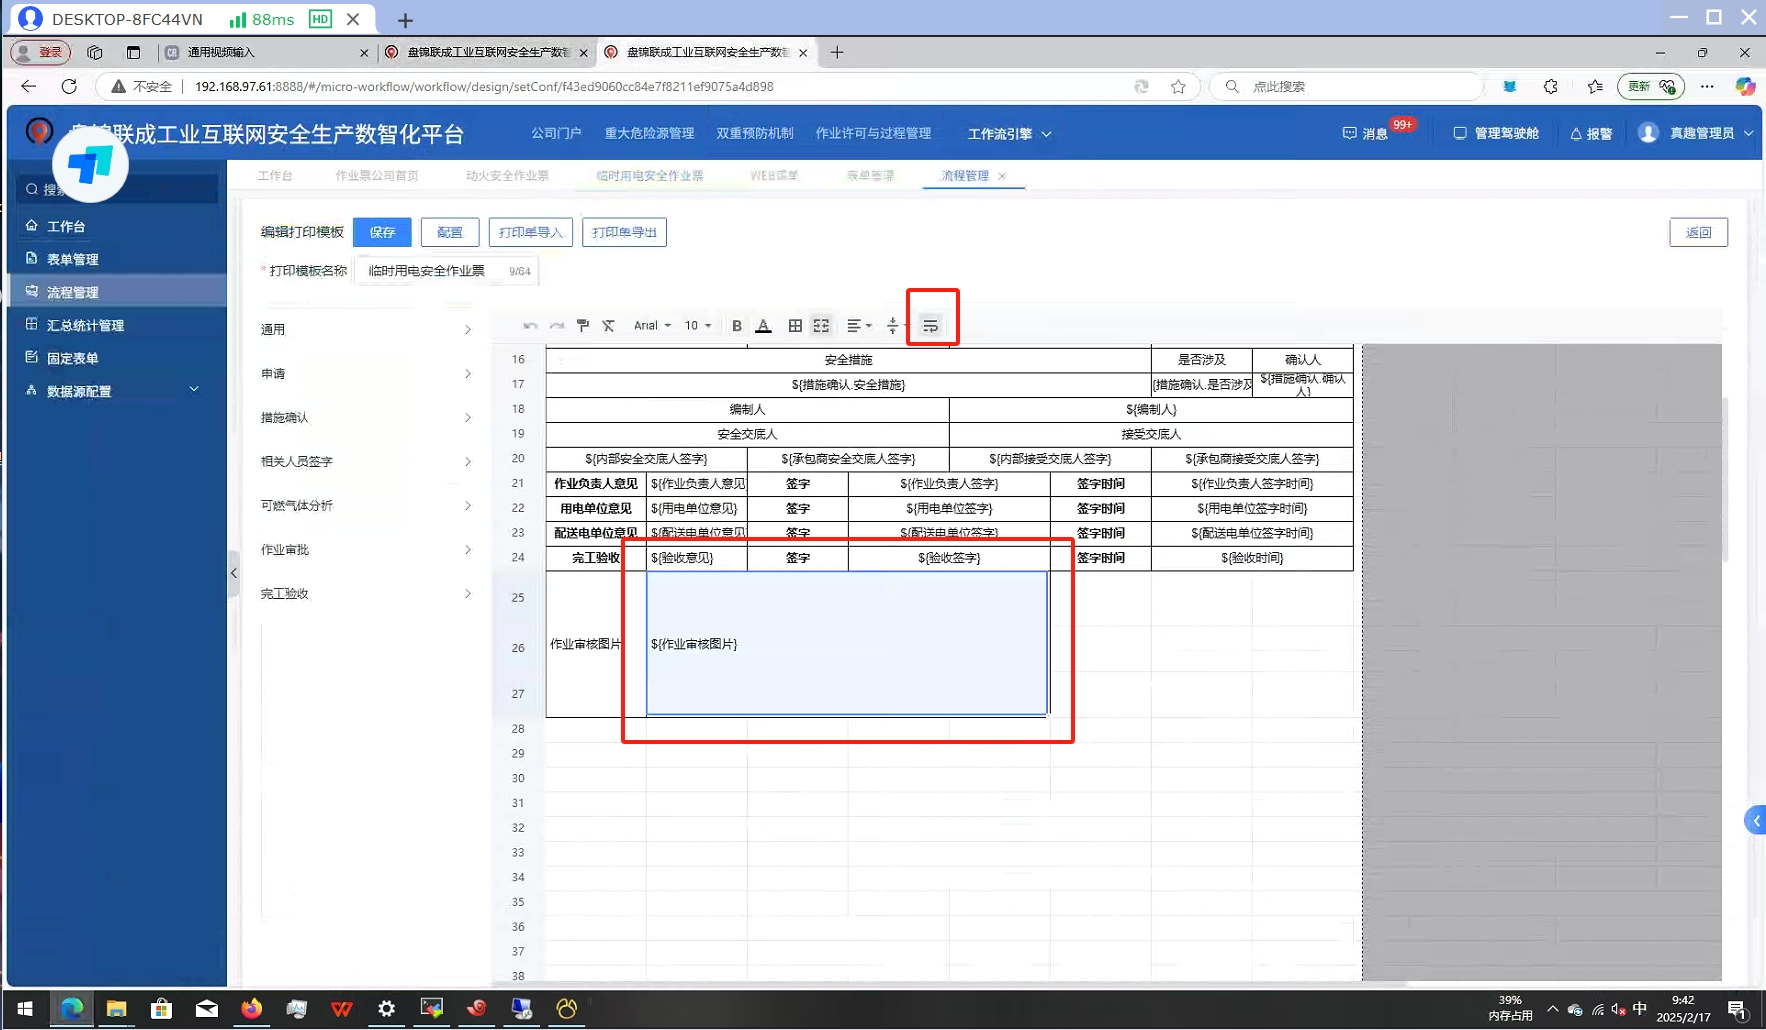Open the font size 10 dropdown
The width and height of the screenshot is (1766, 1030).
(x=698, y=326)
